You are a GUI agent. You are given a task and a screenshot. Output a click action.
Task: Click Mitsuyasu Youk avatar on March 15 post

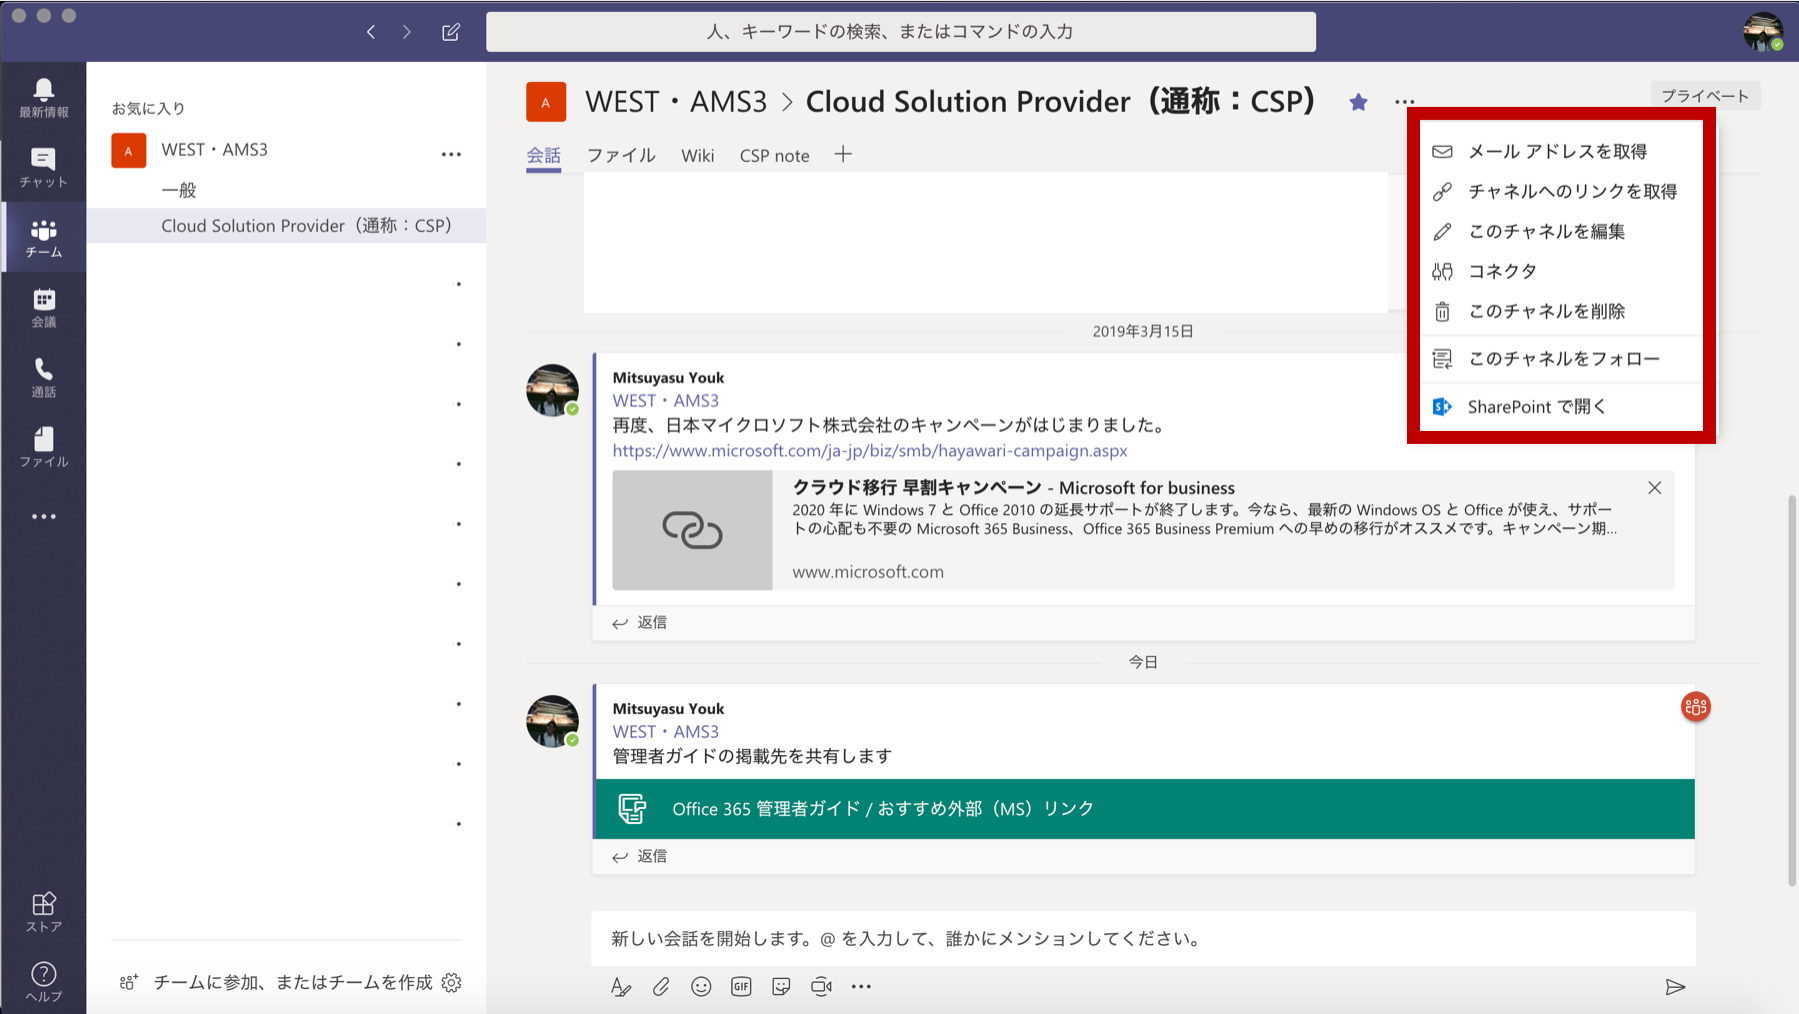pyautogui.click(x=552, y=389)
